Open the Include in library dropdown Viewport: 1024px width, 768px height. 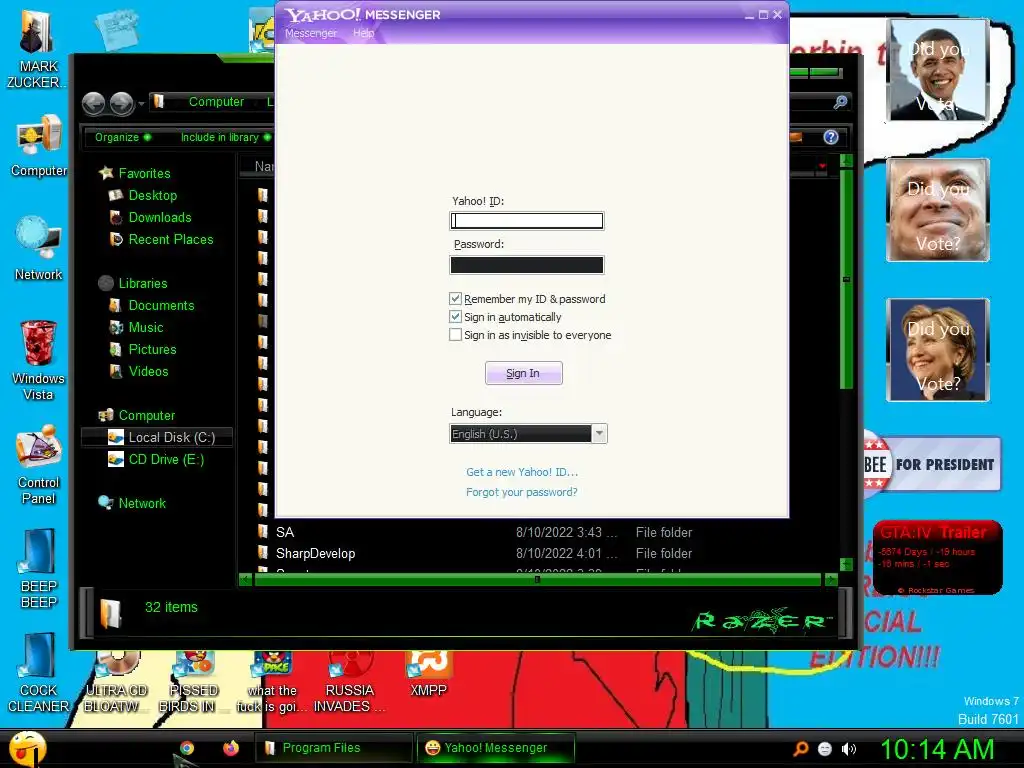(x=225, y=137)
